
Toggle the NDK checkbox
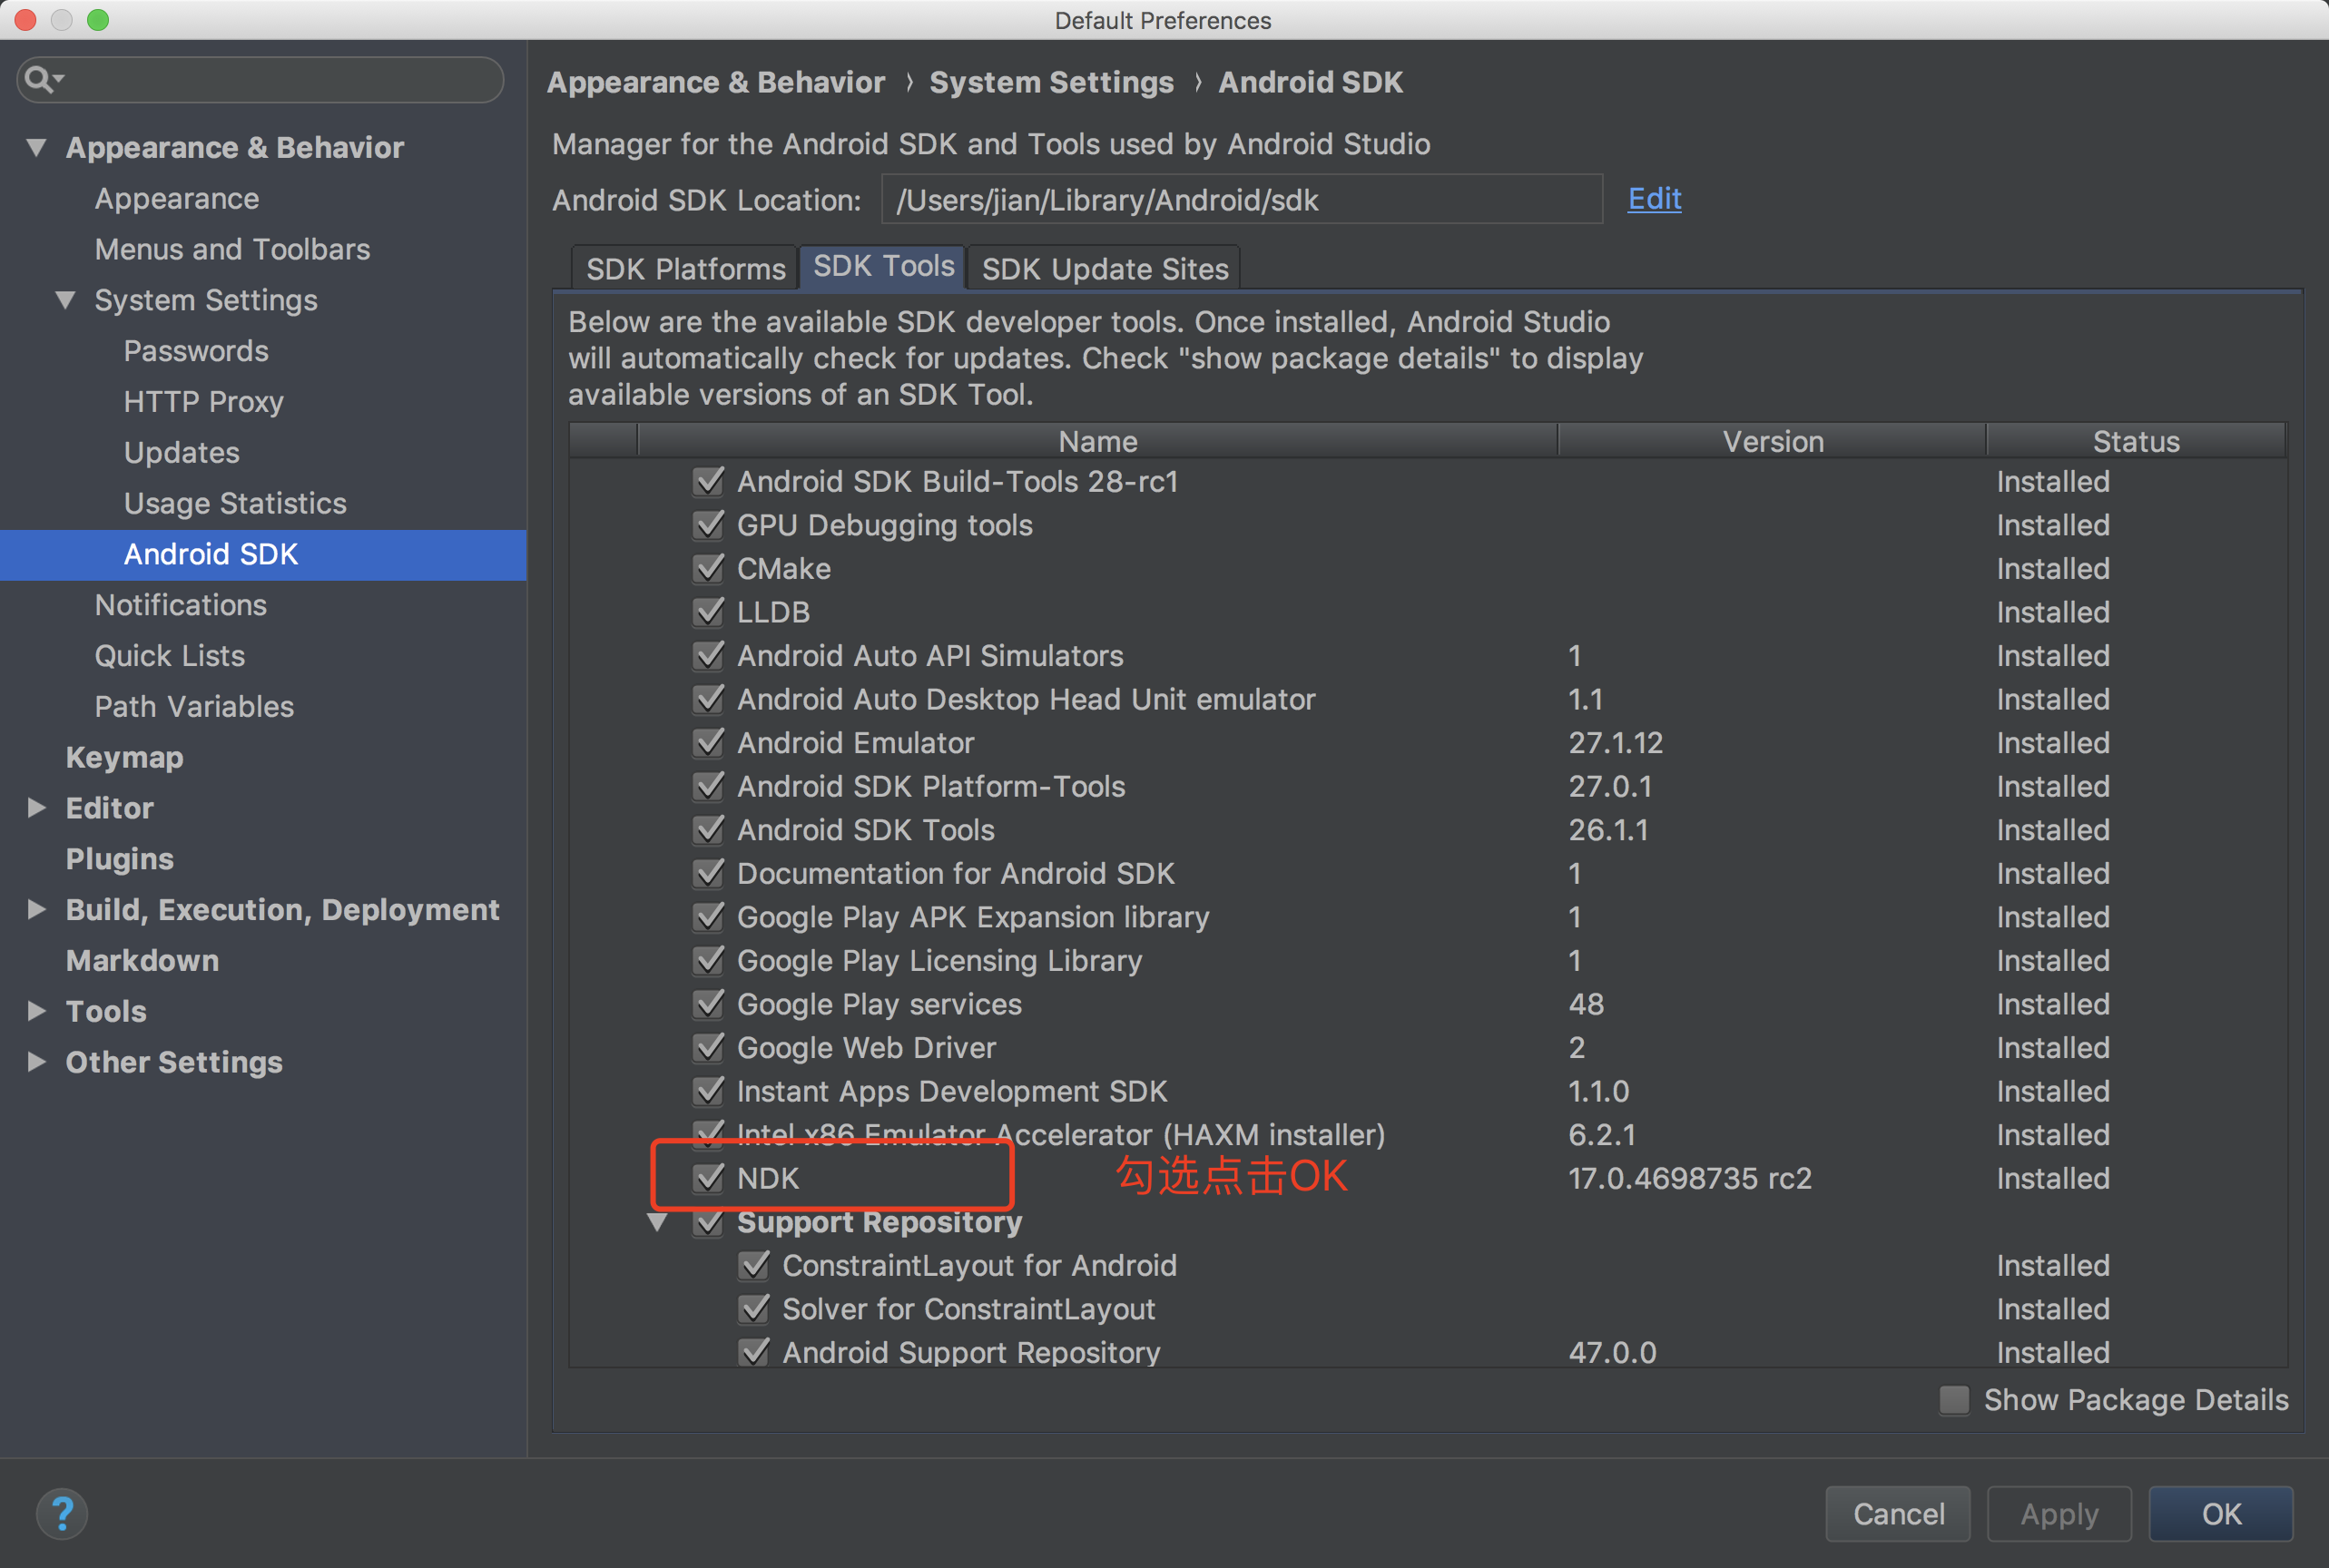(708, 1177)
